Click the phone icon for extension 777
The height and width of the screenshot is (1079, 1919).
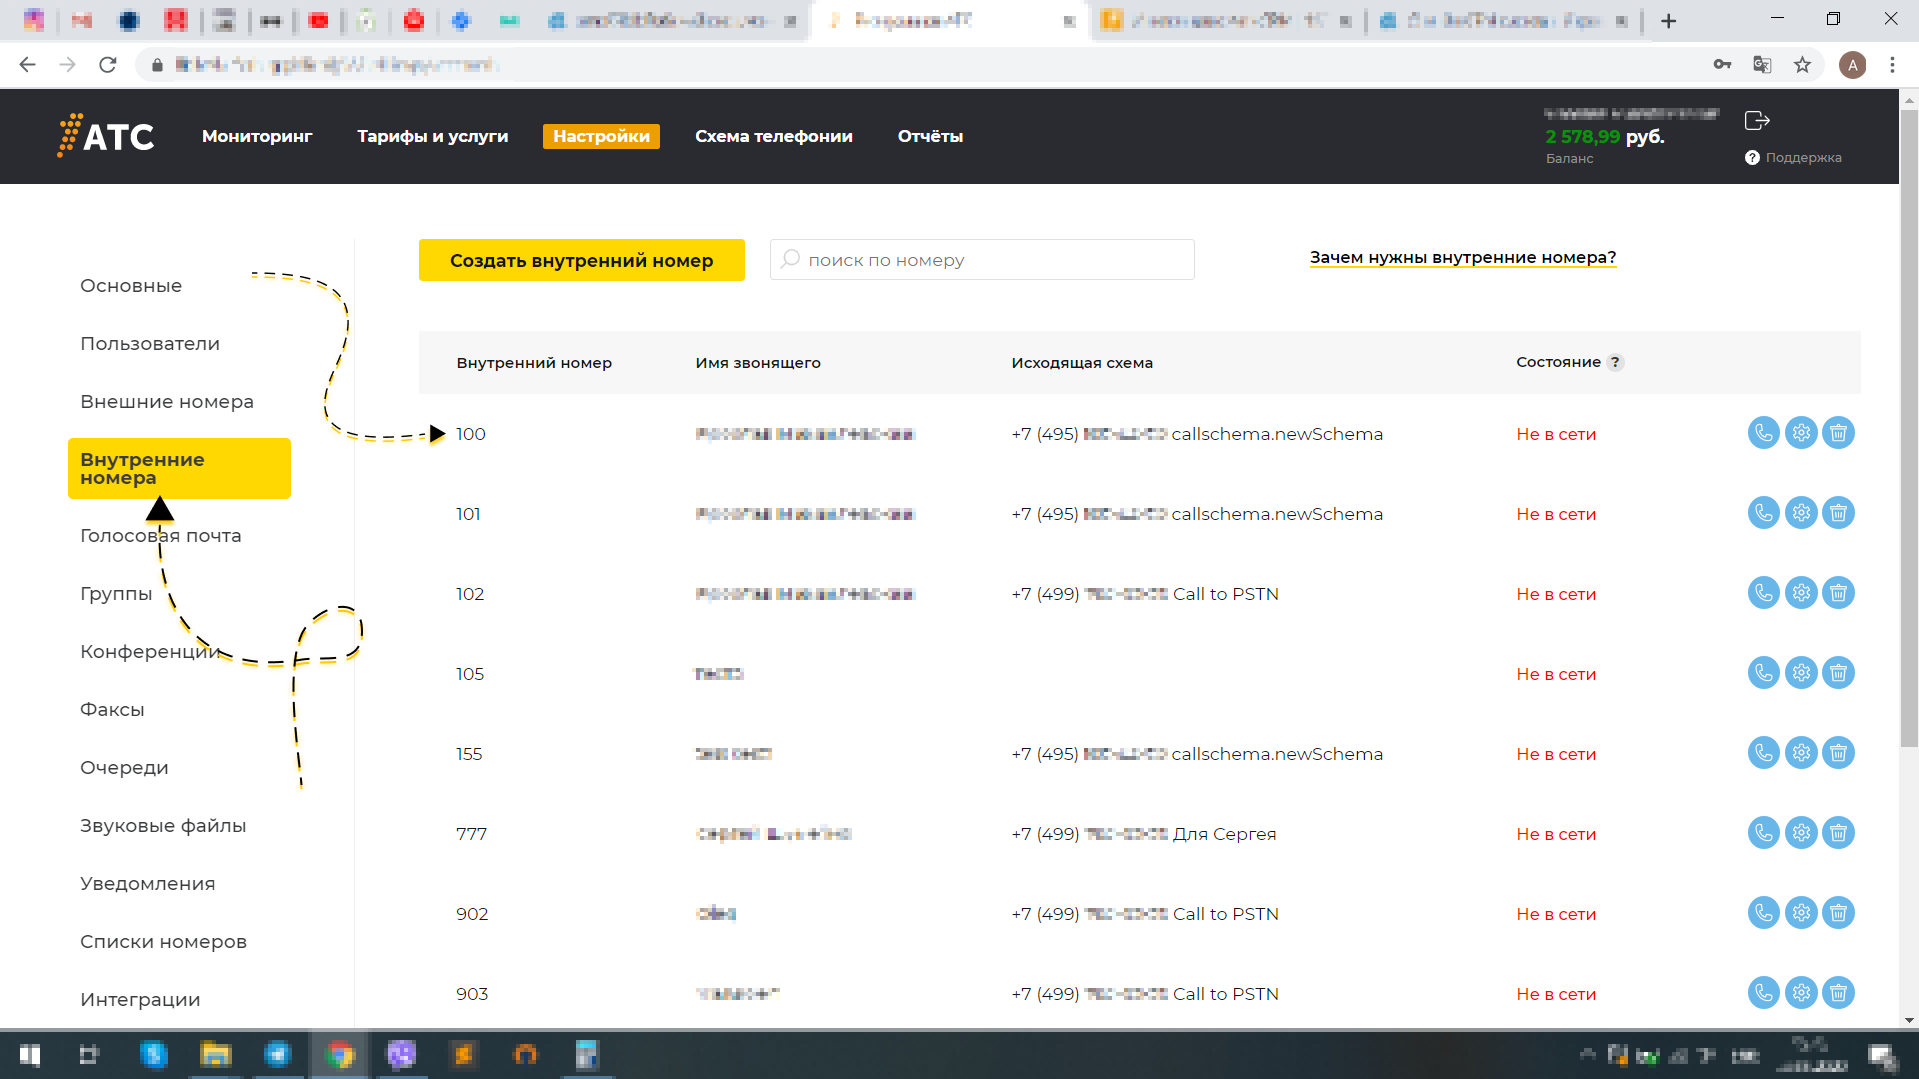[x=1763, y=833]
